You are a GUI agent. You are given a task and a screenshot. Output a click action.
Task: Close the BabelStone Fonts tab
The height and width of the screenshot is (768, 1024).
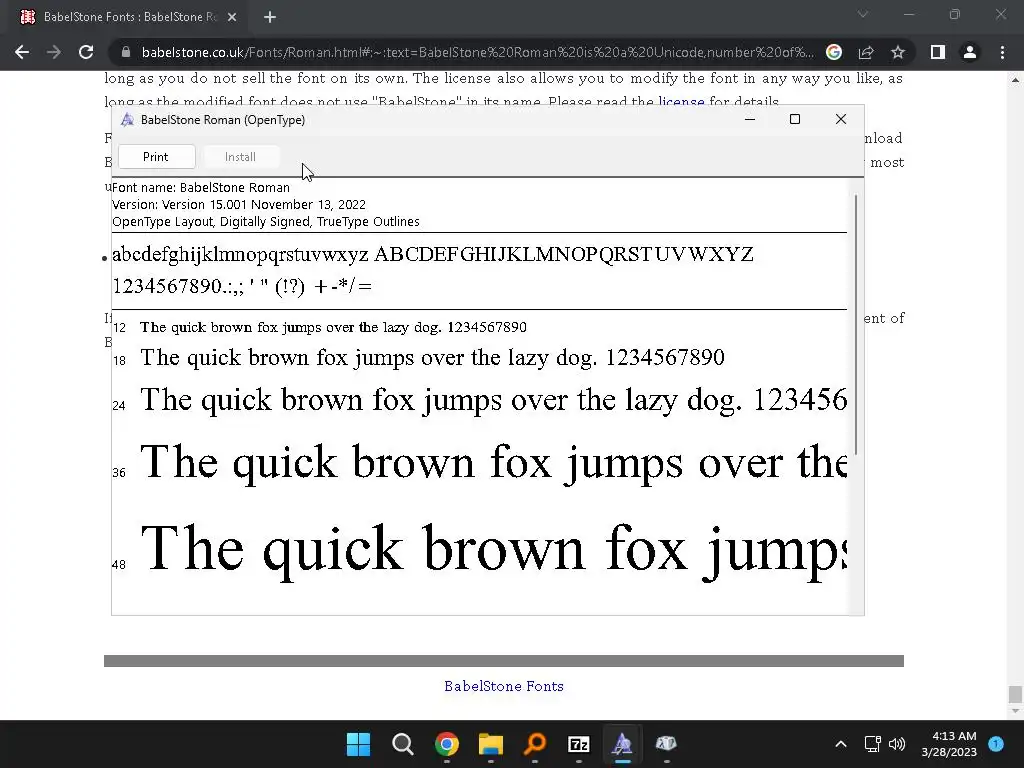click(232, 17)
